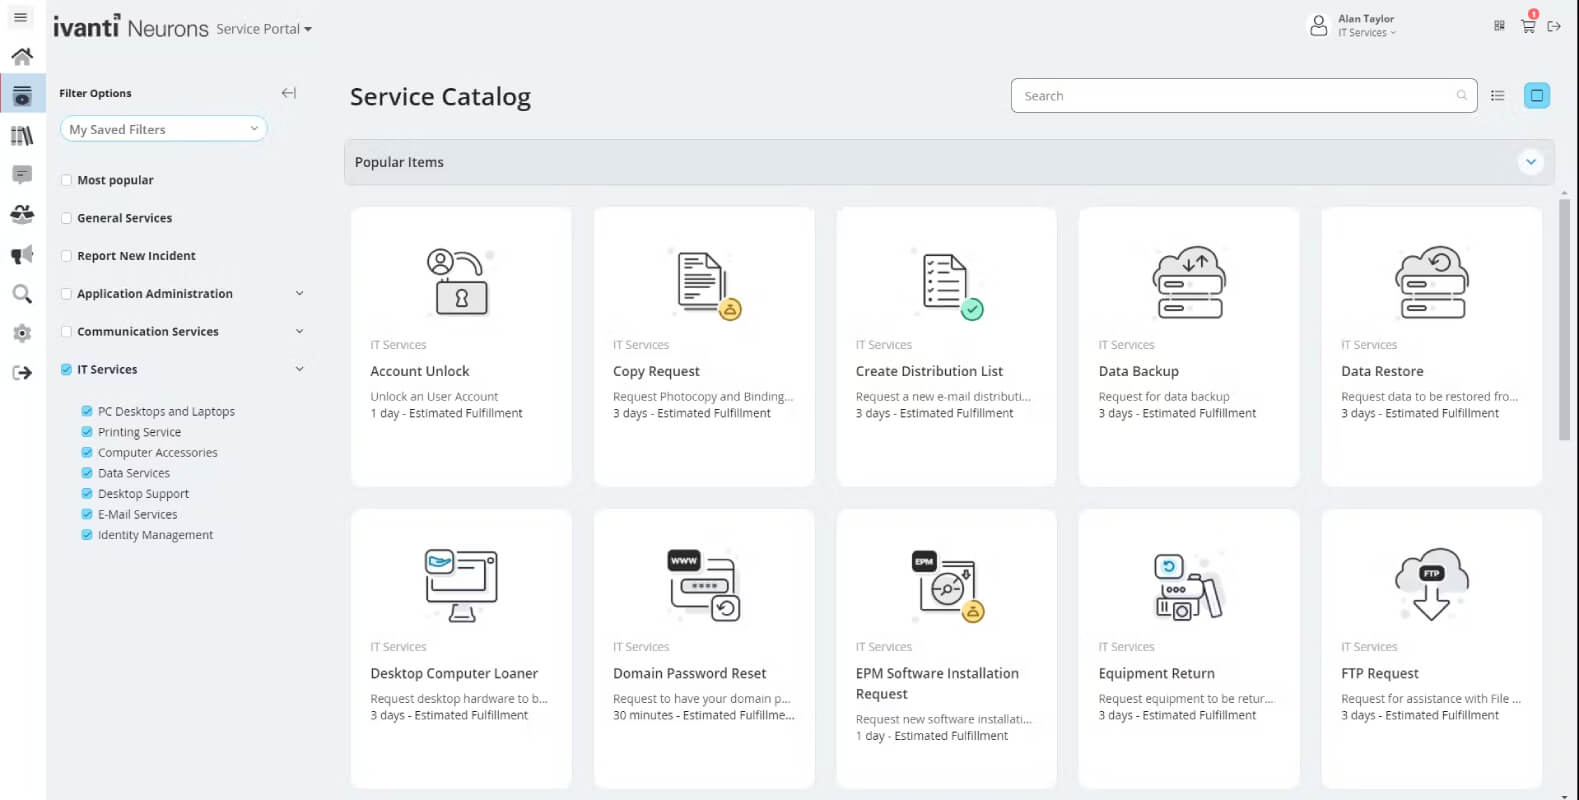
Task: Click the Data Restore cloud icon
Action: [1432, 282]
